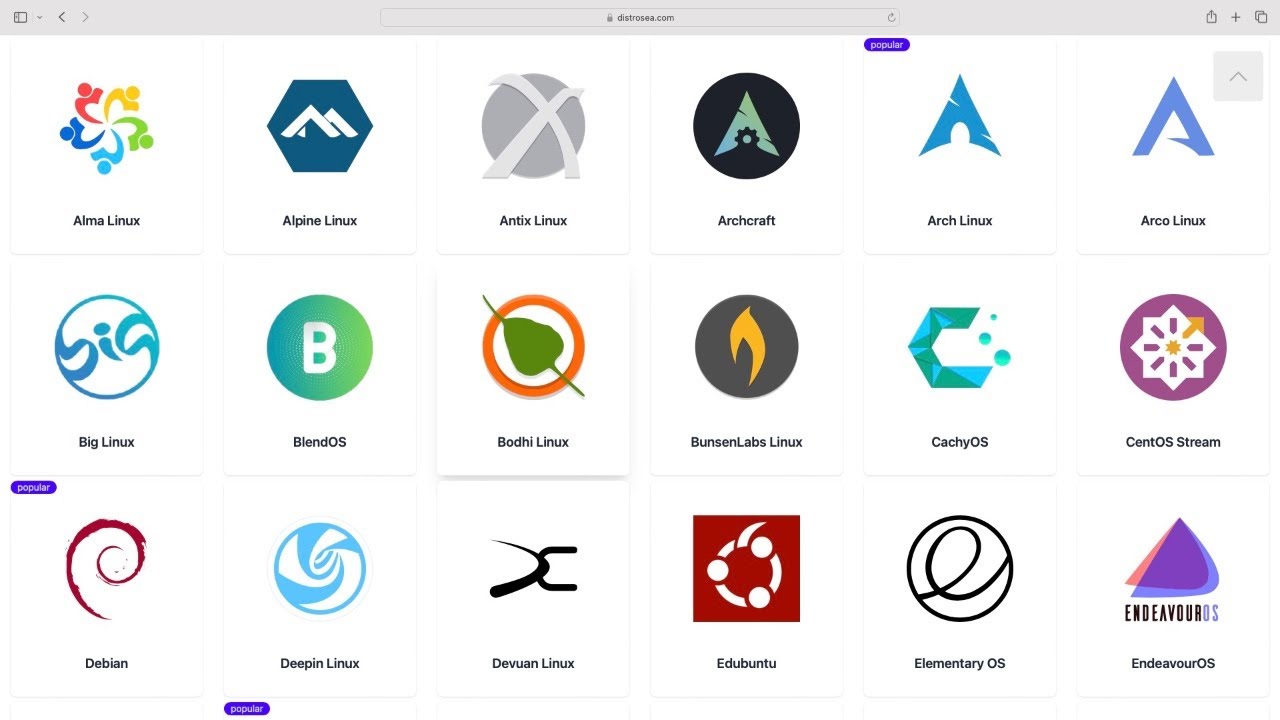Image resolution: width=1280 pixels, height=720 pixels.
Task: Select the Devuan Linux black logo
Action: tap(533, 568)
